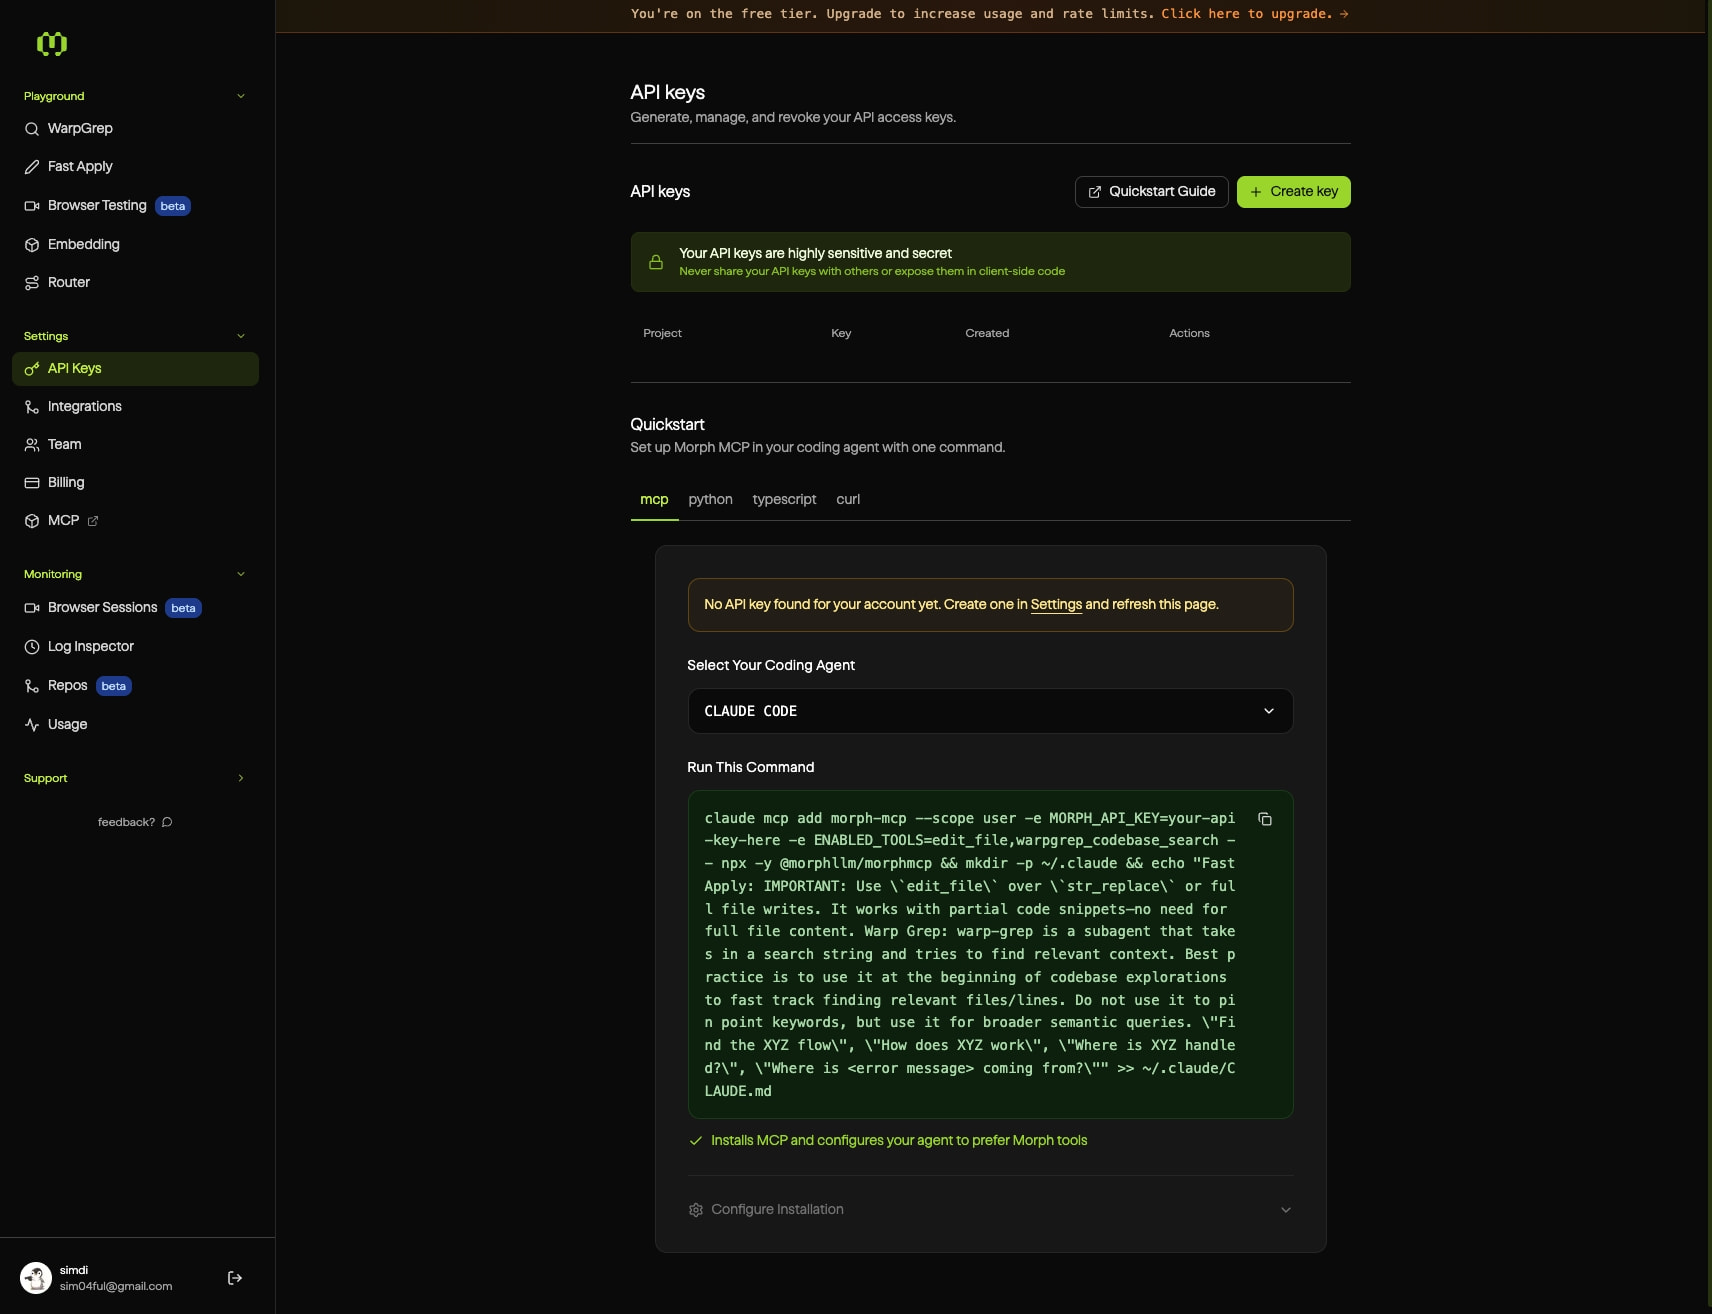The height and width of the screenshot is (1314, 1712).
Task: Click the API Keys key icon
Action: [x=32, y=369]
